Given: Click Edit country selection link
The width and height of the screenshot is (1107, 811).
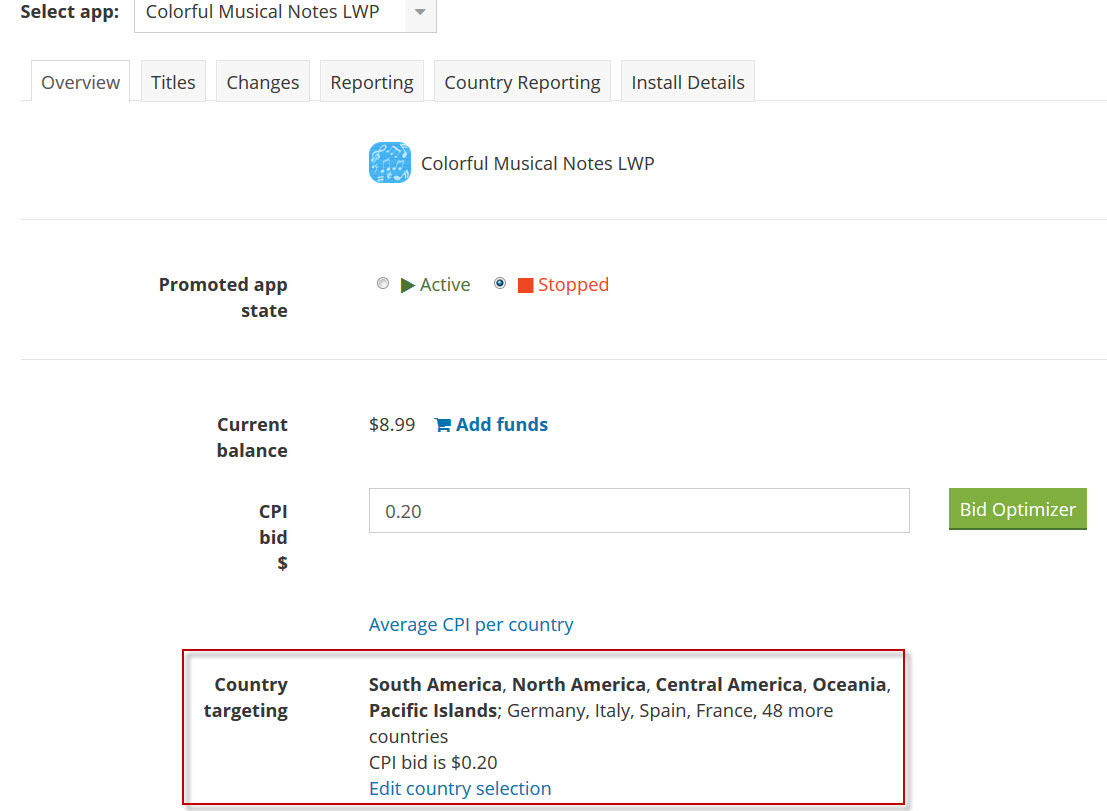Looking at the screenshot, I should pos(460,789).
